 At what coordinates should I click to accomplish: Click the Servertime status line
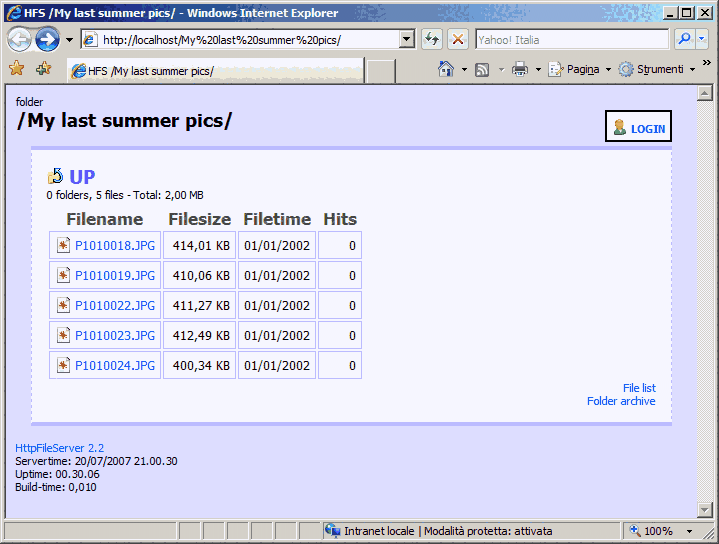(x=96, y=461)
